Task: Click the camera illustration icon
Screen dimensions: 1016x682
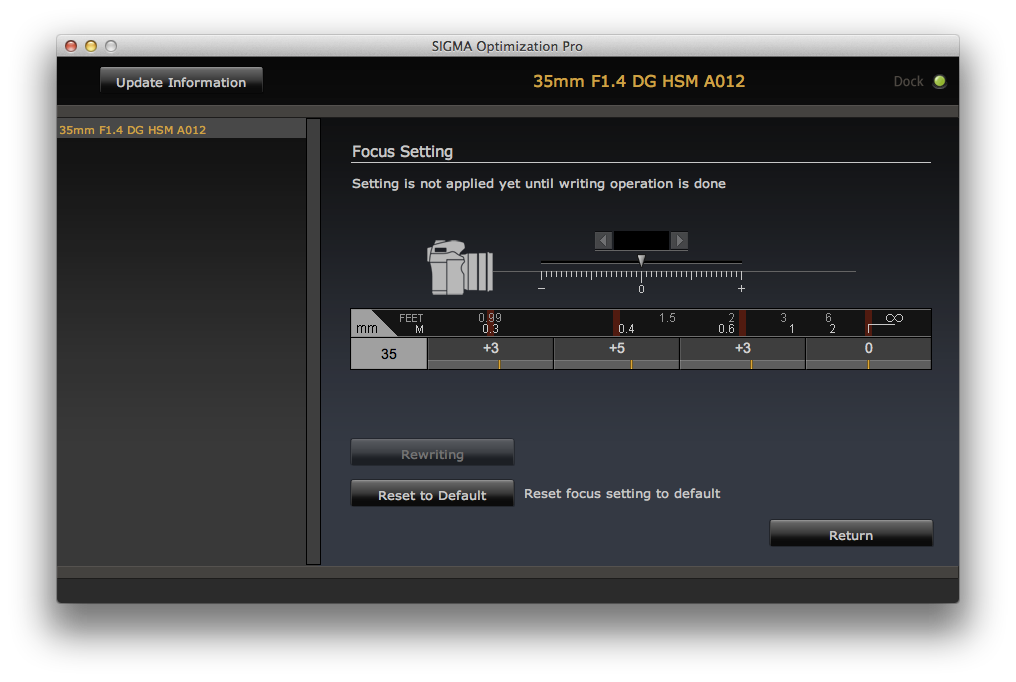Action: click(460, 267)
